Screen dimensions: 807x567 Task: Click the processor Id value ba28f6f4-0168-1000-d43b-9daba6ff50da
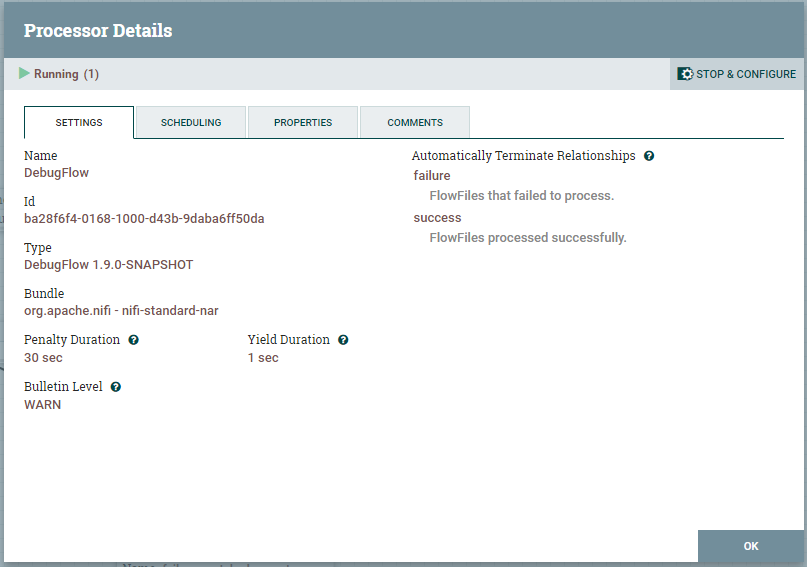point(144,219)
